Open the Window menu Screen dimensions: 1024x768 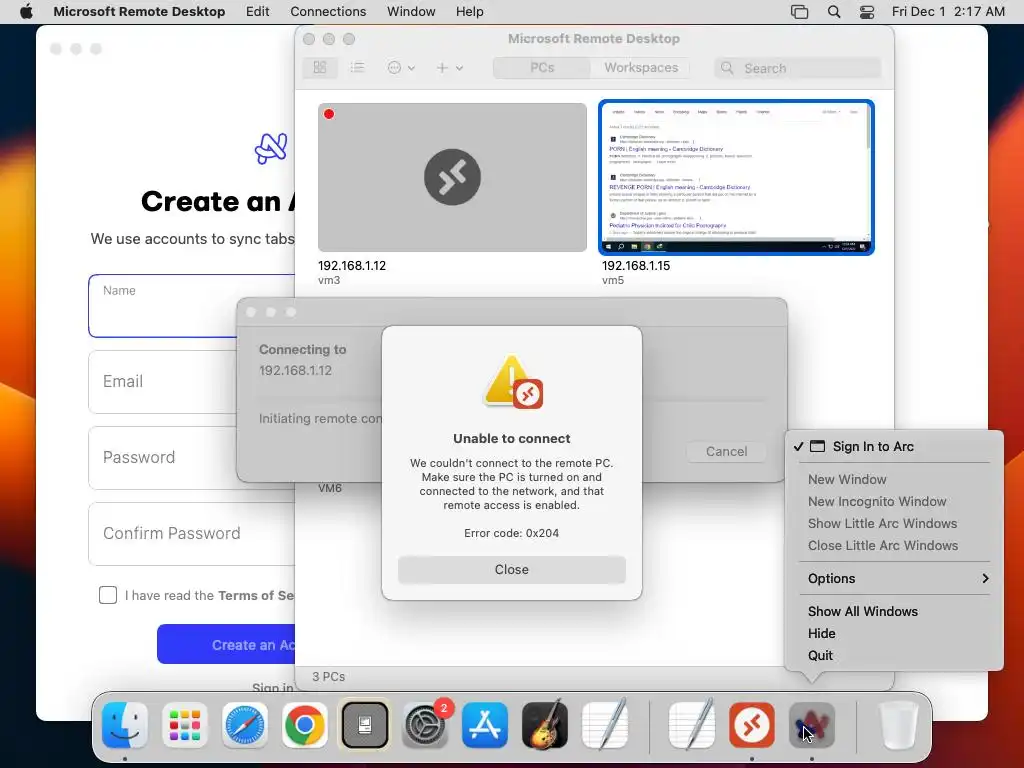[x=411, y=12]
